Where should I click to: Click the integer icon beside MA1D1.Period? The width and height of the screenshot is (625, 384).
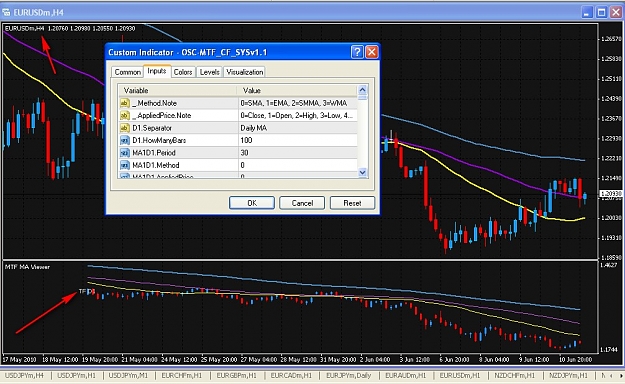(125, 153)
